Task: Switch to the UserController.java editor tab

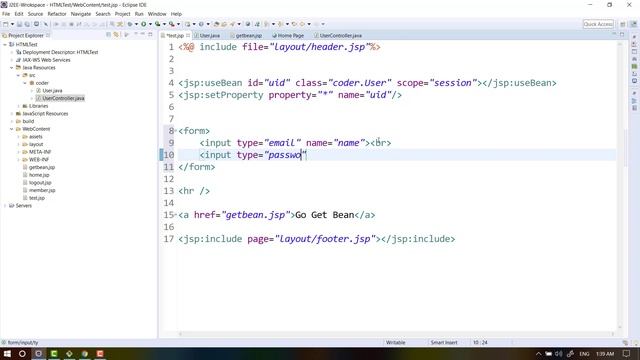Action: tap(338, 36)
